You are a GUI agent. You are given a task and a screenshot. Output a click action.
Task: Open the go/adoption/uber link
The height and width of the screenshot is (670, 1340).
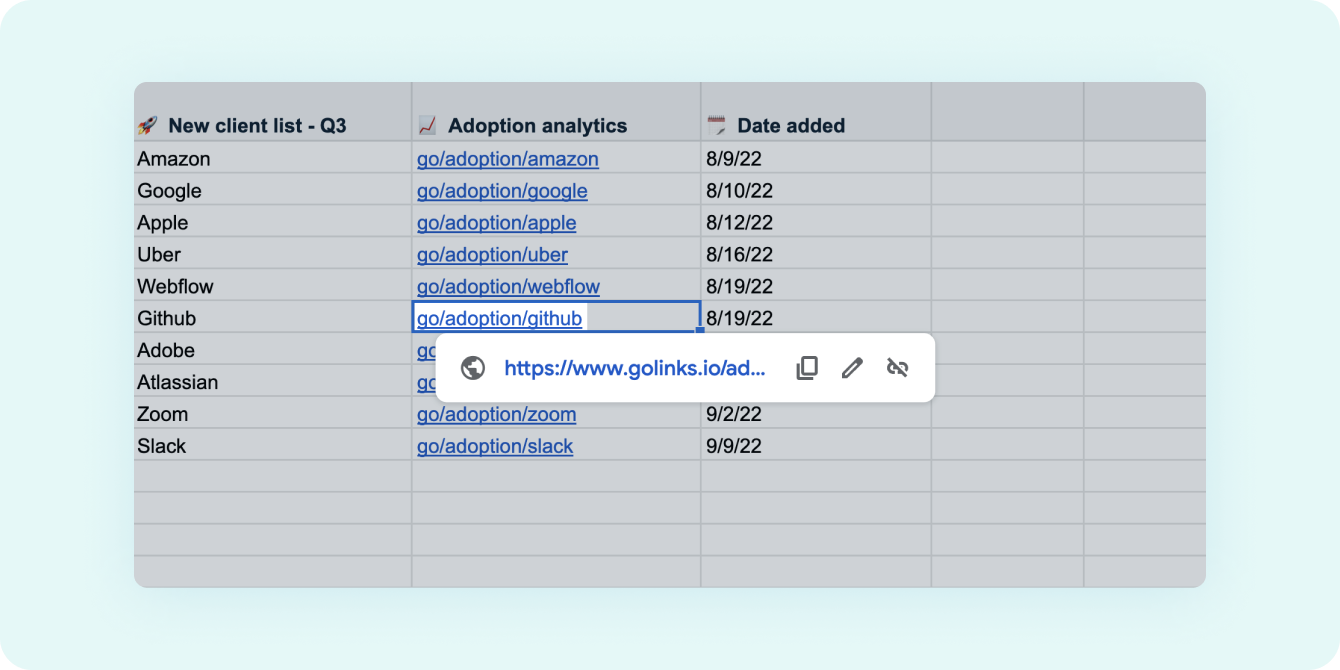pos(492,254)
